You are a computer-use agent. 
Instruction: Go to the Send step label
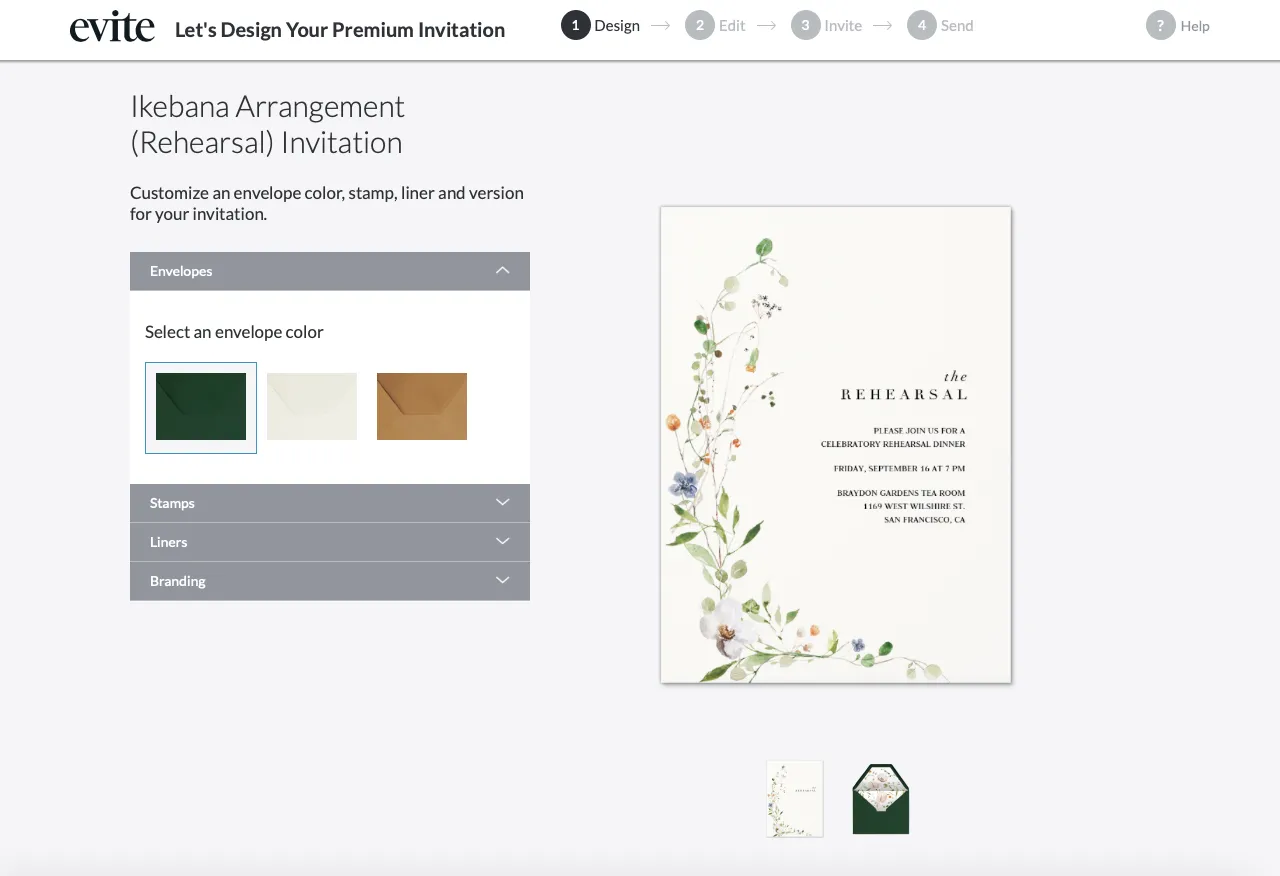957,26
